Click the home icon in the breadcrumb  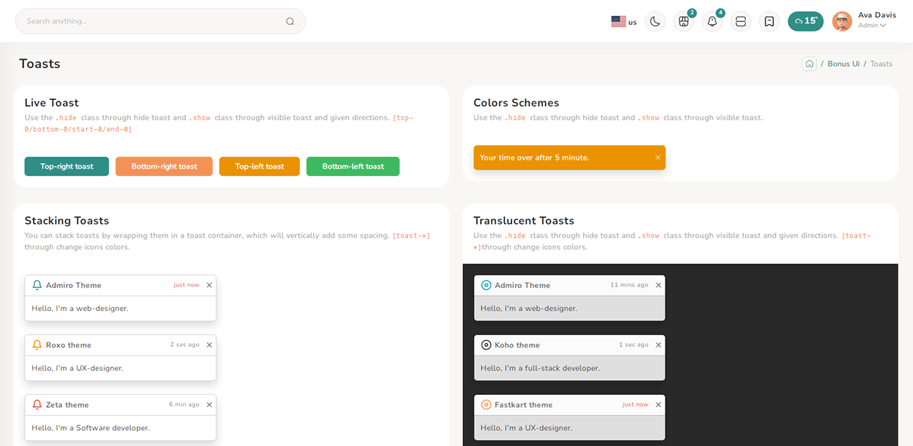tap(810, 64)
